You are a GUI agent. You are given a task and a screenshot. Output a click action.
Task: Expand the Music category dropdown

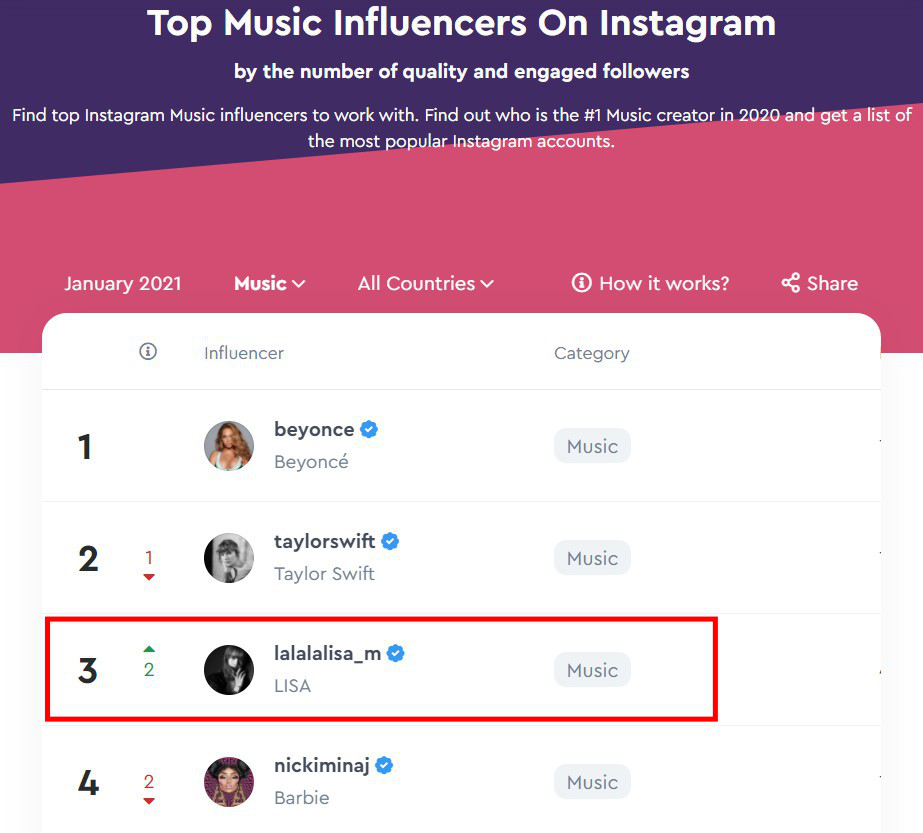pyautogui.click(x=269, y=283)
